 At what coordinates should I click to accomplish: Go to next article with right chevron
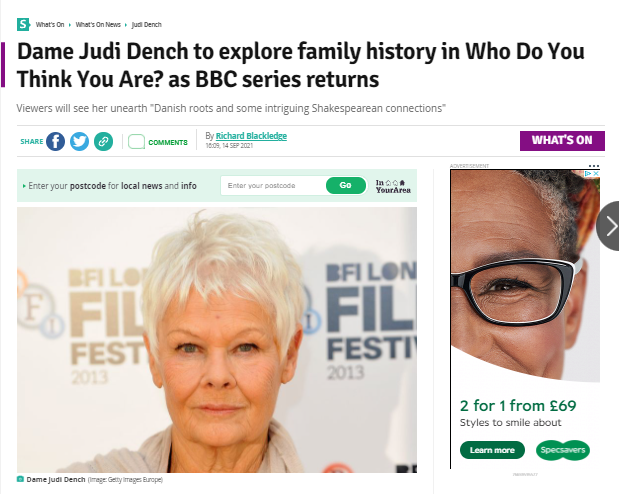pyautogui.click(x=609, y=226)
